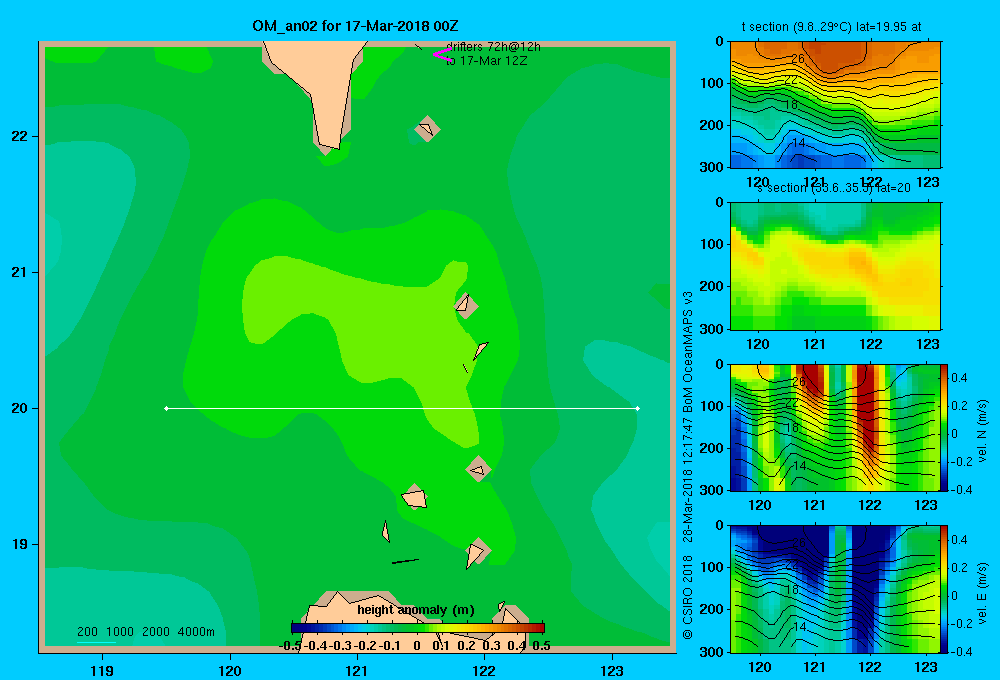Open the salinity section panel
The image size is (1000, 680).
pyautogui.click(x=835, y=266)
